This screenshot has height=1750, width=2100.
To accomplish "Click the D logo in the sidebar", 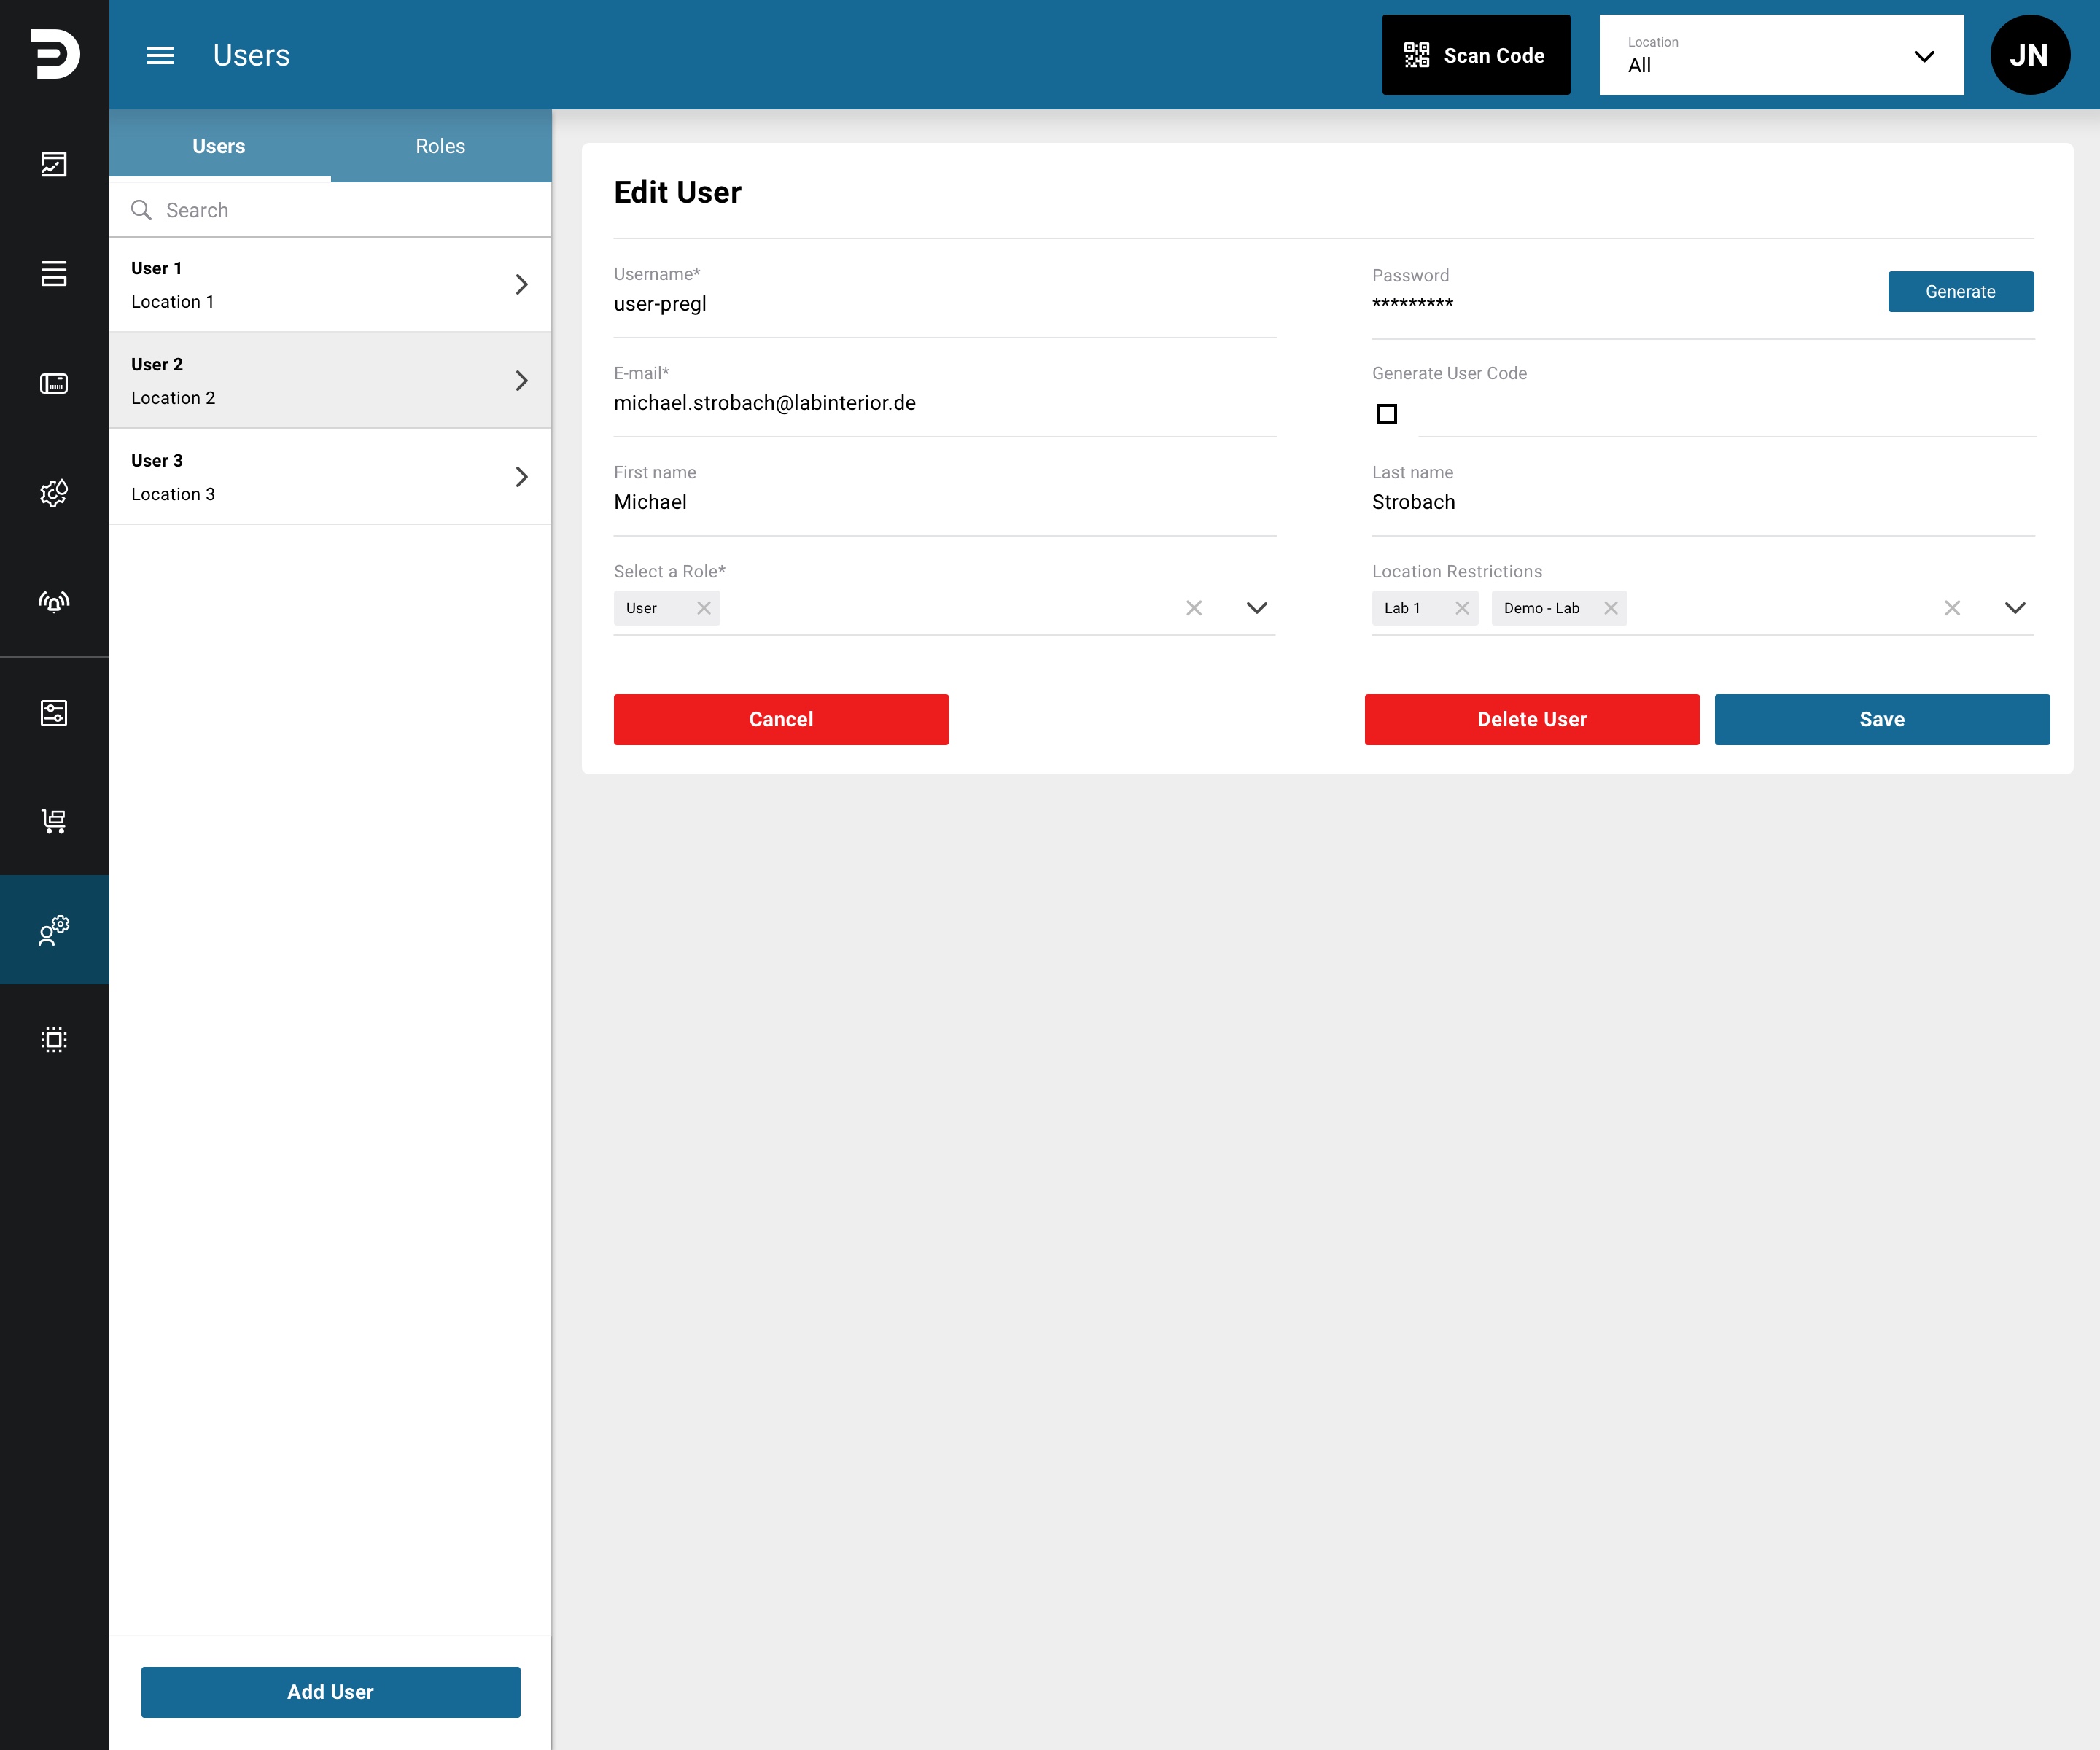I will [54, 54].
